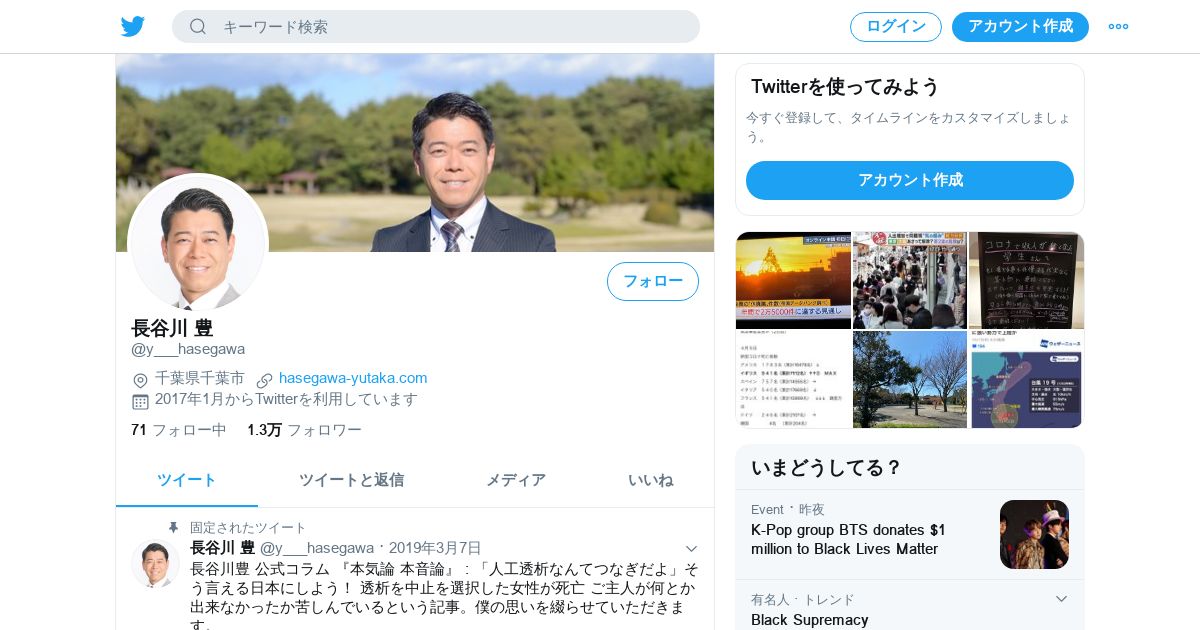Screen dimensions: 1200x630
Task: Open the 71 フォロー中 list
Action: [179, 430]
